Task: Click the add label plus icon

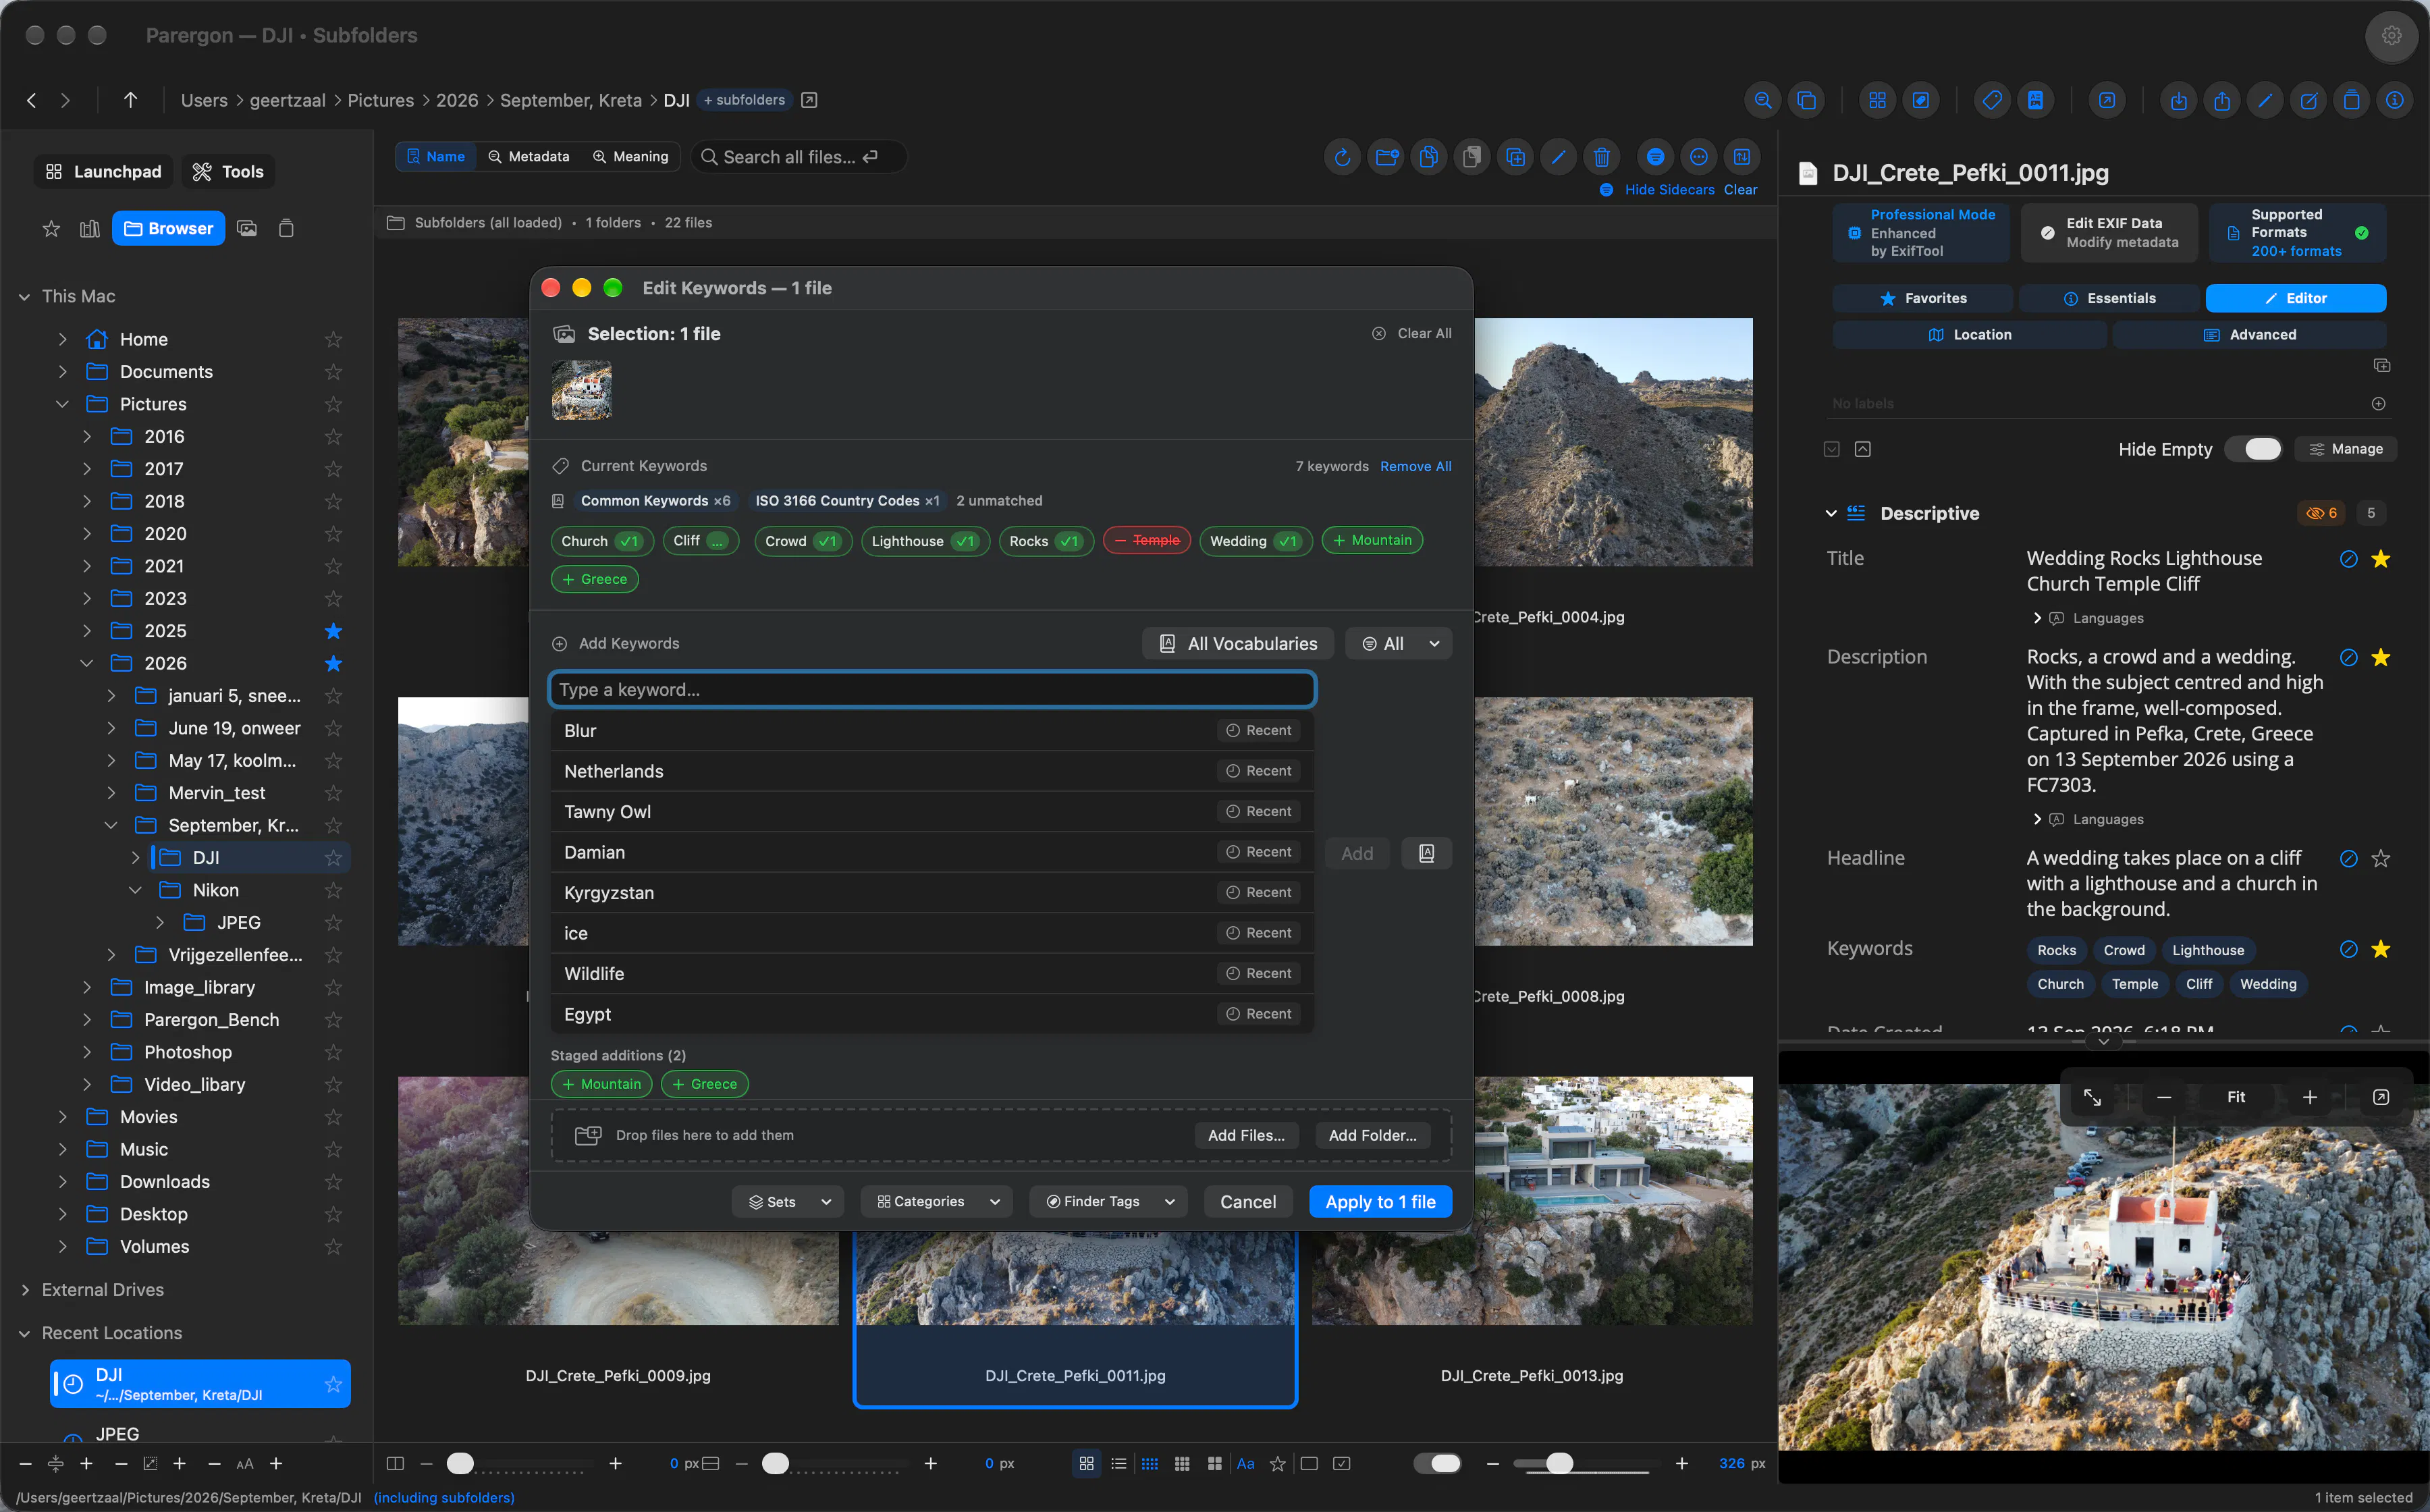Action: (2378, 404)
